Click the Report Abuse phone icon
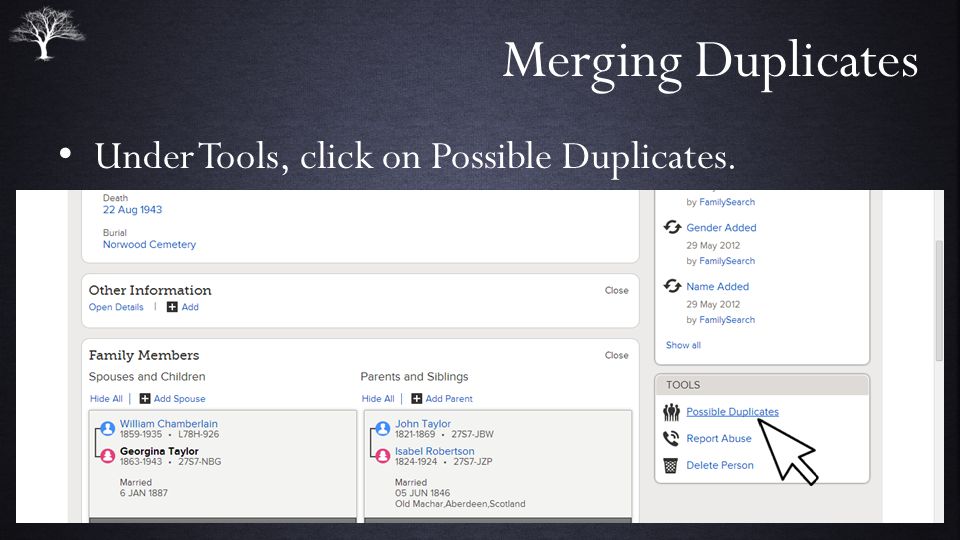The height and width of the screenshot is (540, 960). pos(671,438)
